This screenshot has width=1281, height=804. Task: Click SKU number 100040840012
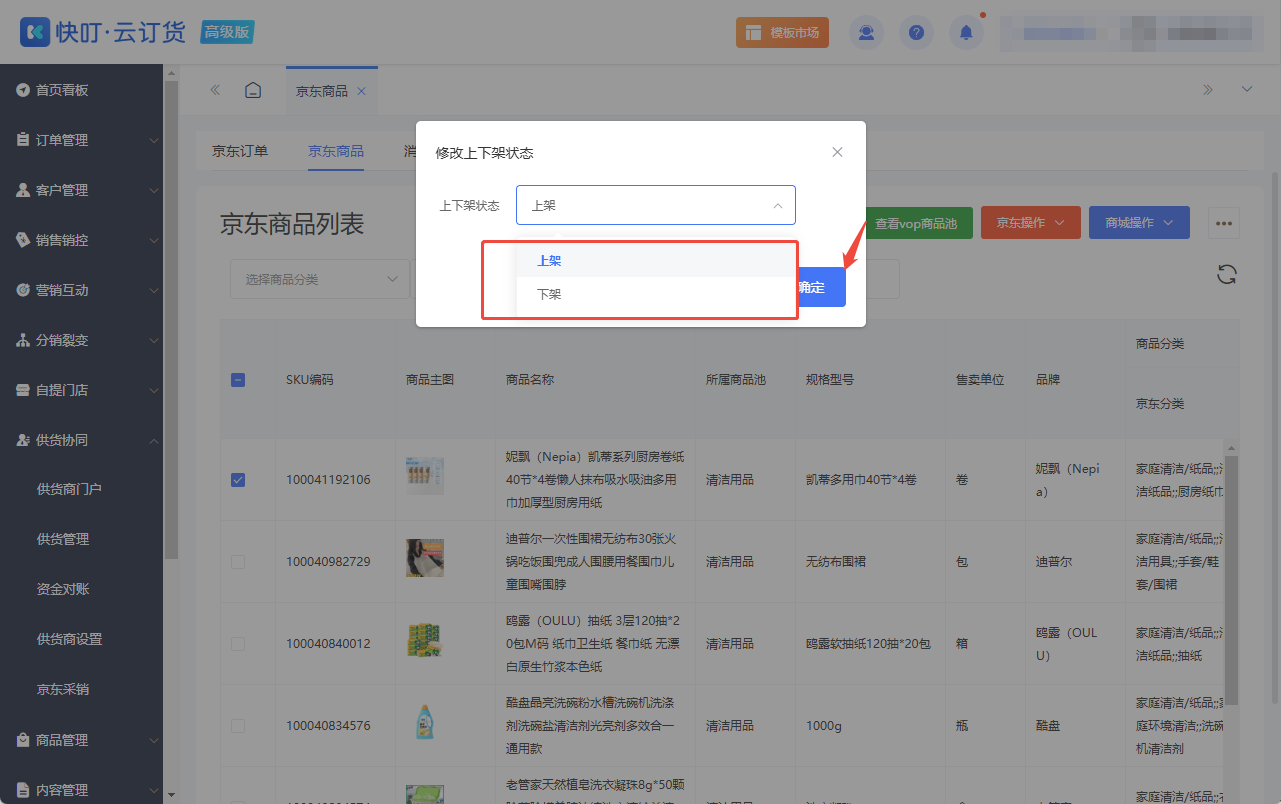coord(328,644)
